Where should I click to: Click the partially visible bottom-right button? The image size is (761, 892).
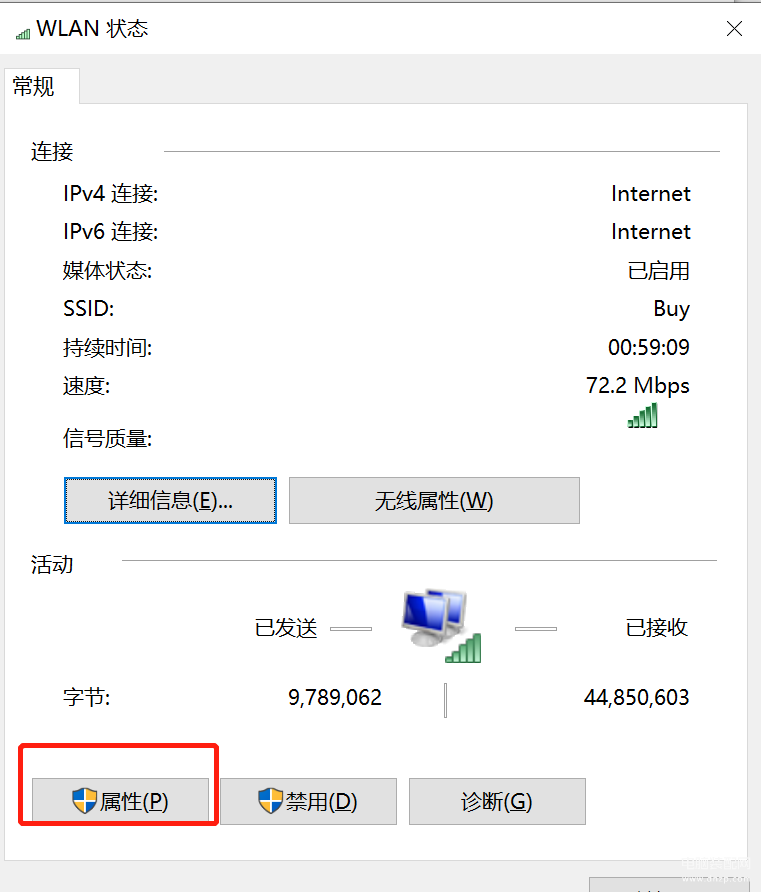[x=669, y=885]
